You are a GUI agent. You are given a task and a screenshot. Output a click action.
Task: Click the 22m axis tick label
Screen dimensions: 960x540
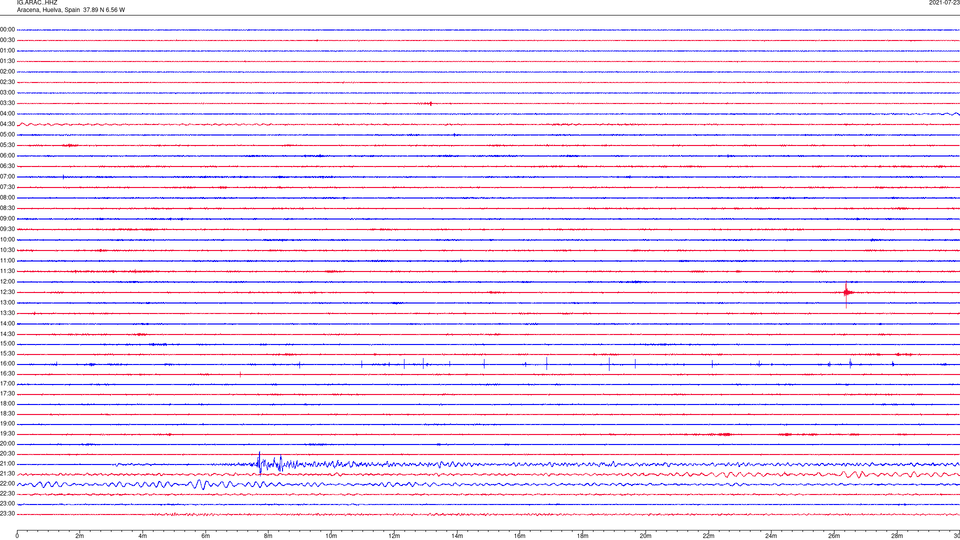(708, 536)
